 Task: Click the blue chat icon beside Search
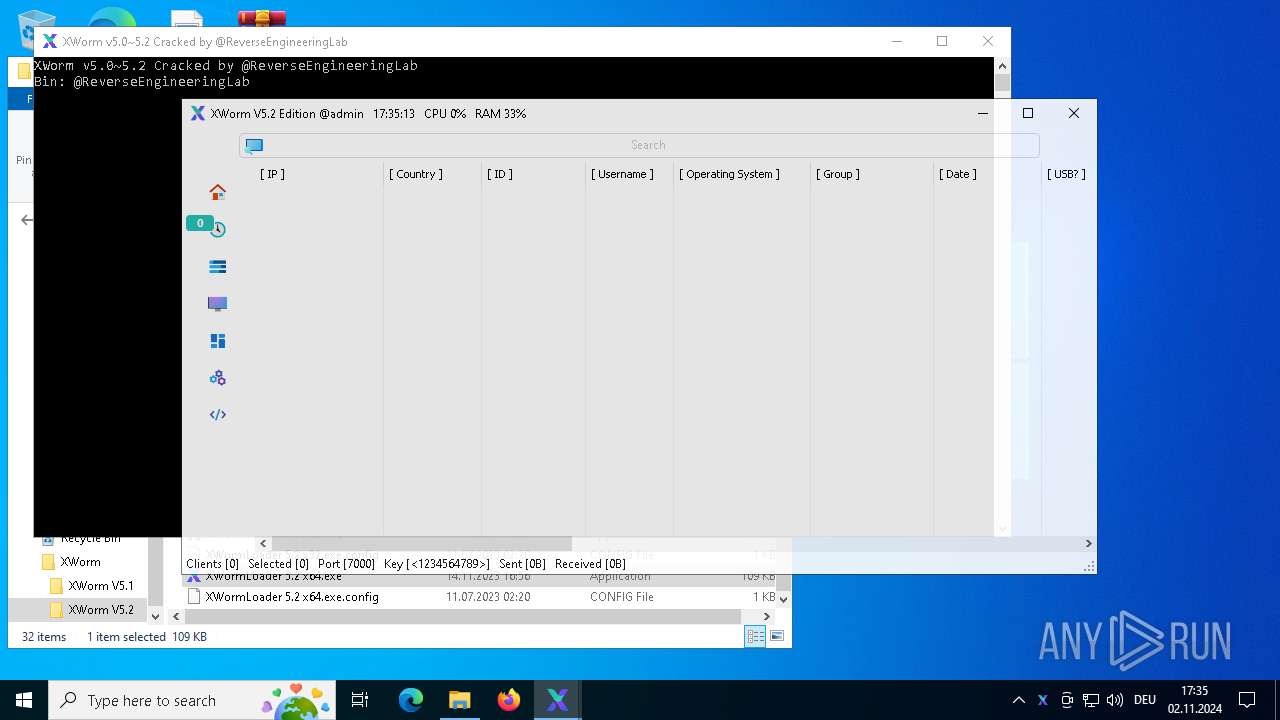pos(254,145)
